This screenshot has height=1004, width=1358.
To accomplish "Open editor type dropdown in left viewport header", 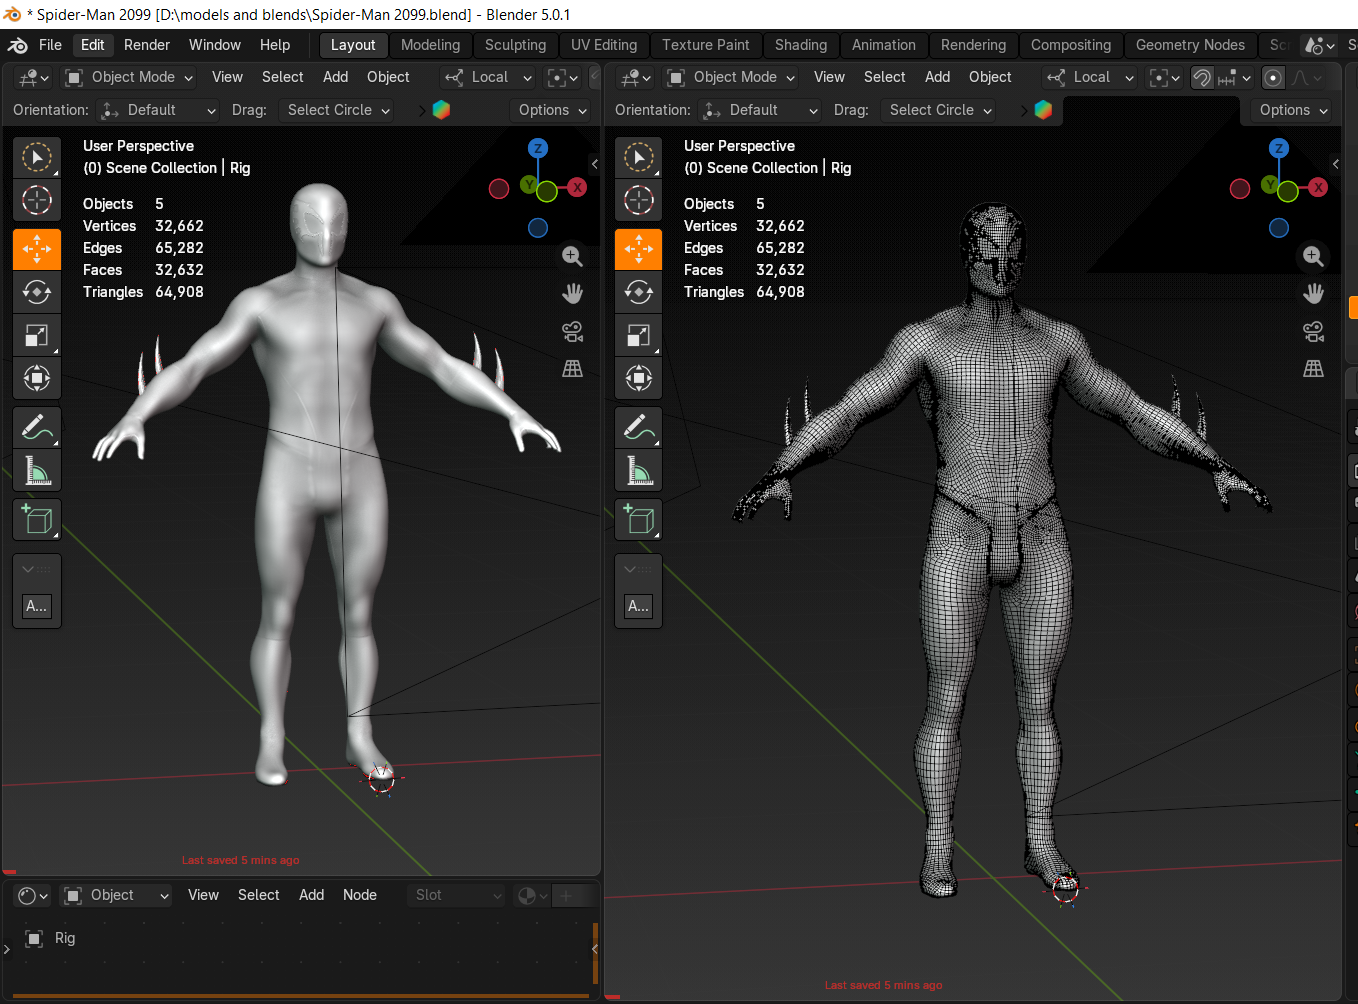I will pyautogui.click(x=33, y=77).
